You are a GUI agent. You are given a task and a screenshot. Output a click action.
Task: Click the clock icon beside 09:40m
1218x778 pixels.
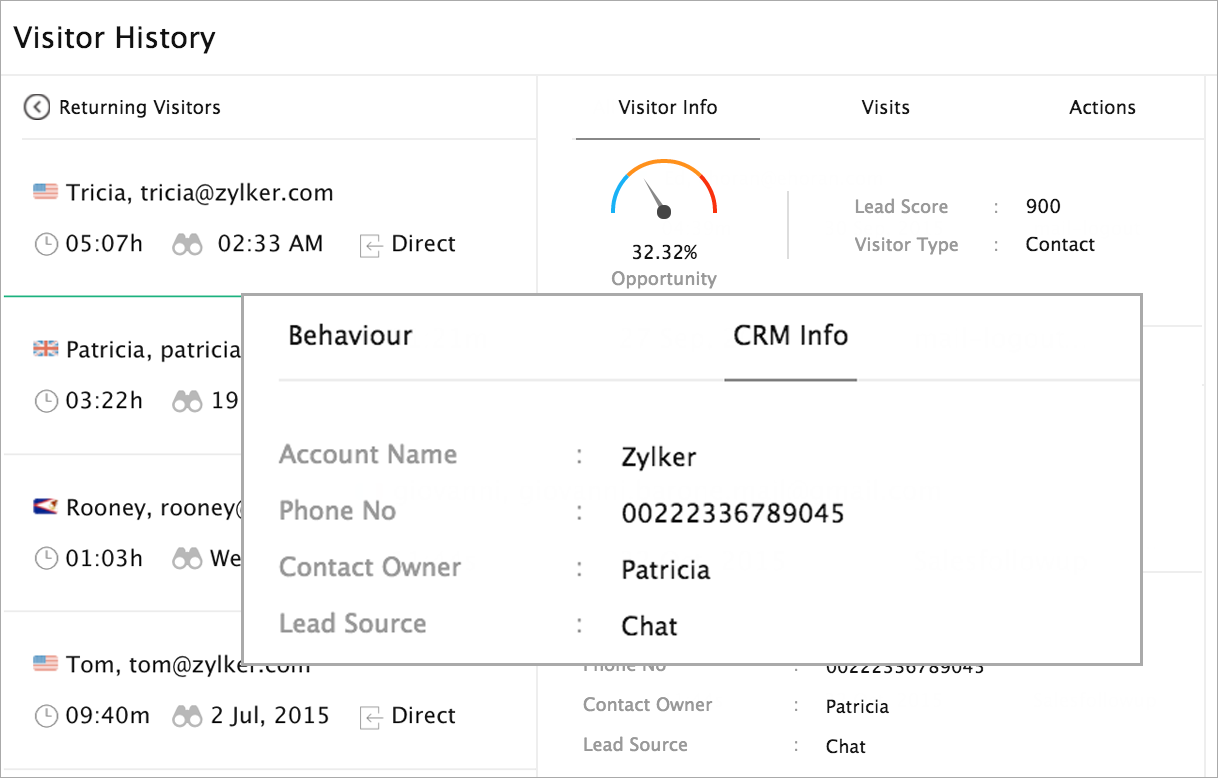46,716
